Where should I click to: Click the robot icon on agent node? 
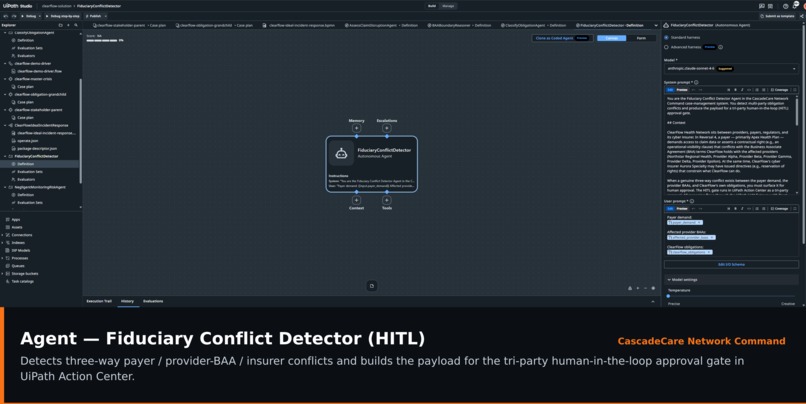(x=341, y=153)
